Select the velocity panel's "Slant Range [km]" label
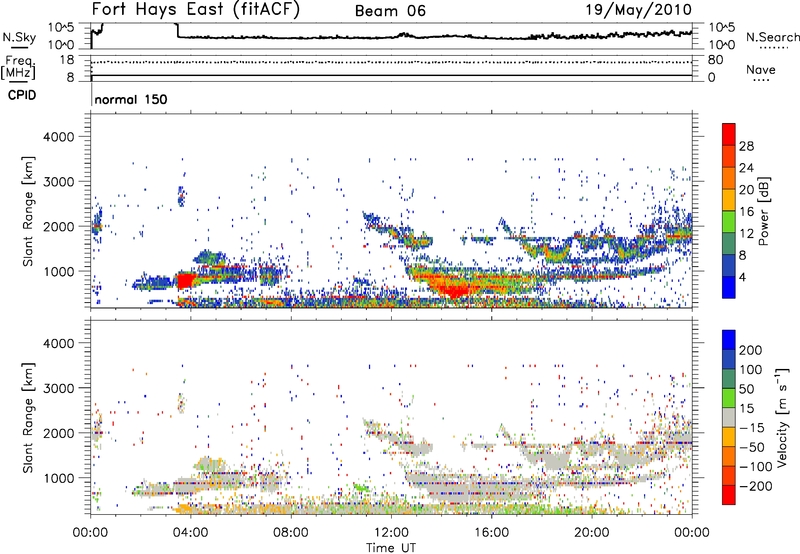This screenshot has height=554, width=800. [x=28, y=417]
